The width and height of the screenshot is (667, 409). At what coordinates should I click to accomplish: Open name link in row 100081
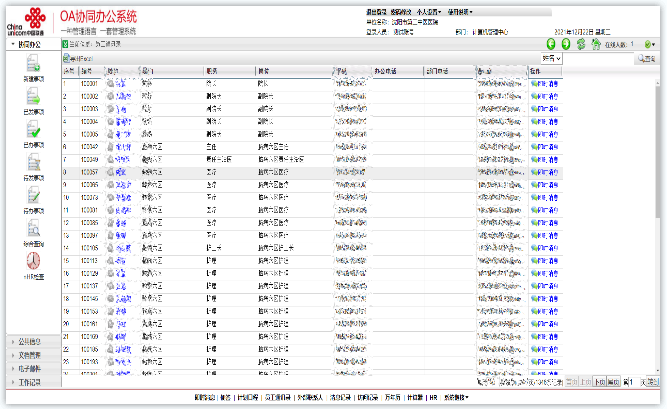pyautogui.click(x=123, y=210)
